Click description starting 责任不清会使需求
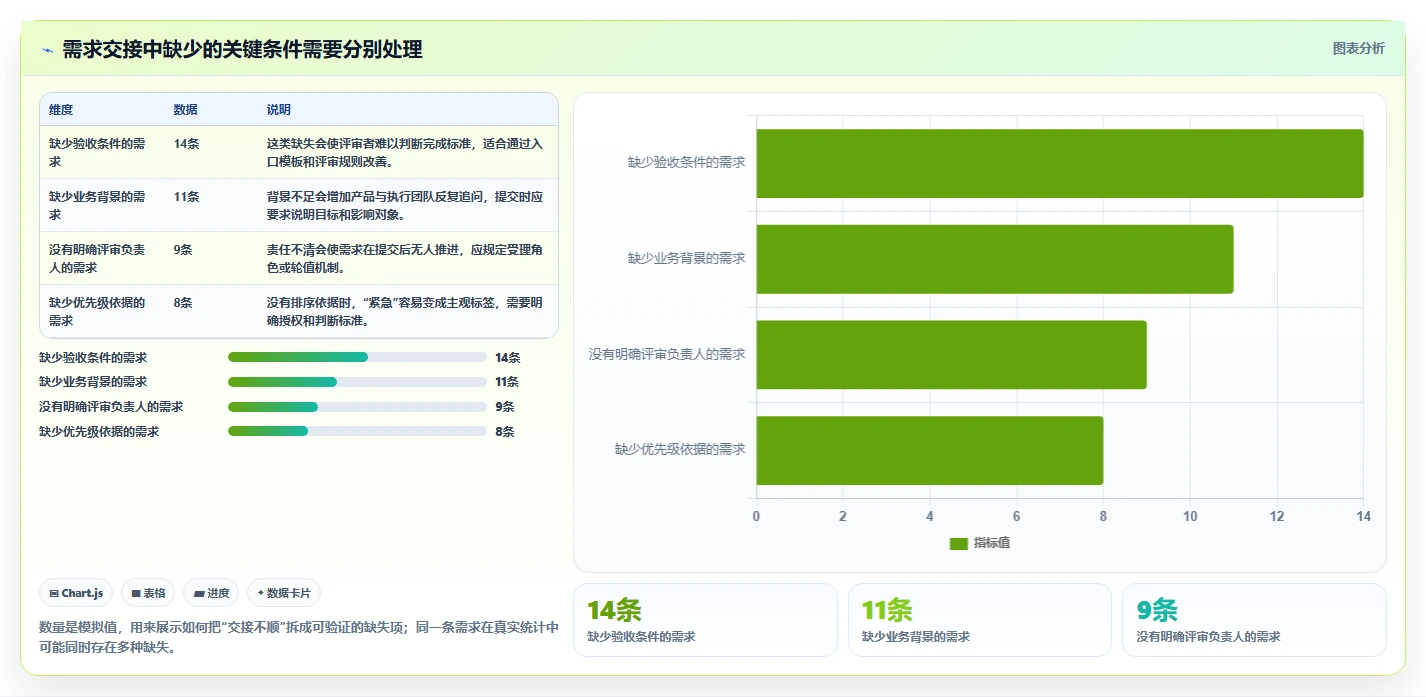The image size is (1426, 697). pyautogui.click(x=405, y=258)
